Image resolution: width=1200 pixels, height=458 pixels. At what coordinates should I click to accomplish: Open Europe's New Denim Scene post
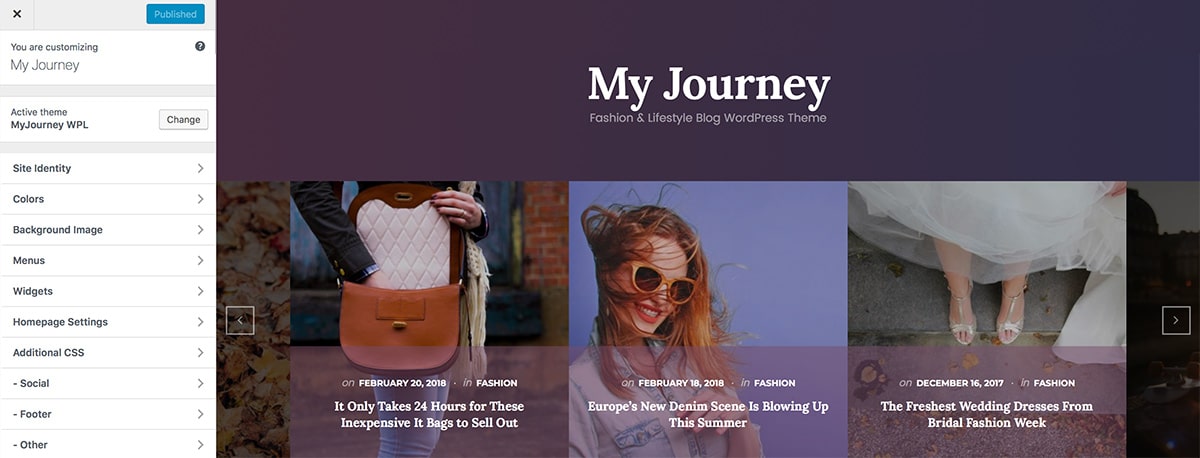coord(708,414)
